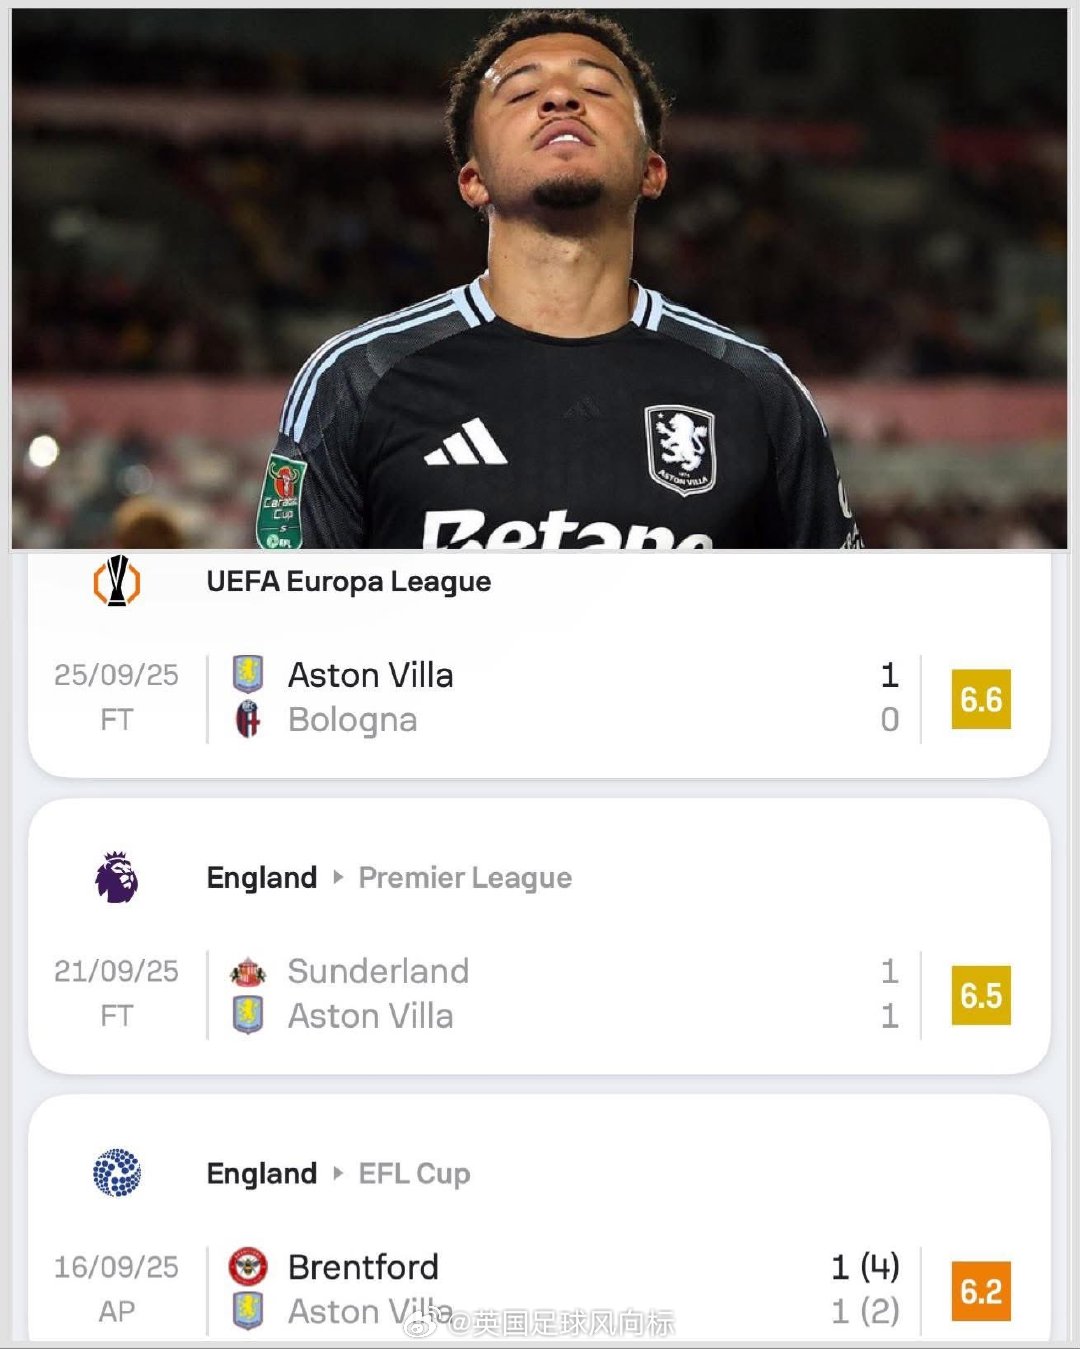Click Aston Villa crest in Europa League match
Image resolution: width=1080 pixels, height=1349 pixels.
247,674
